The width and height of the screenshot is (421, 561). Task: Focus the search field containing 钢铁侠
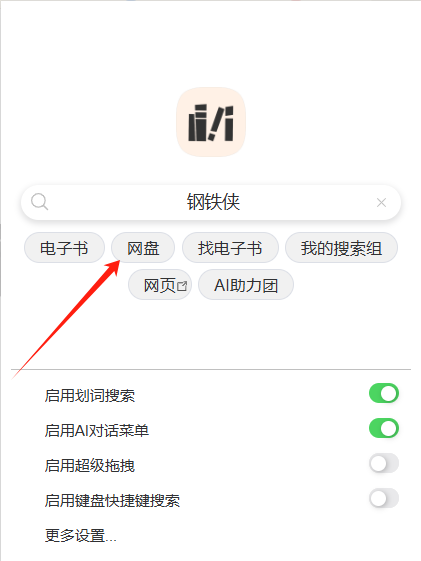pos(211,202)
